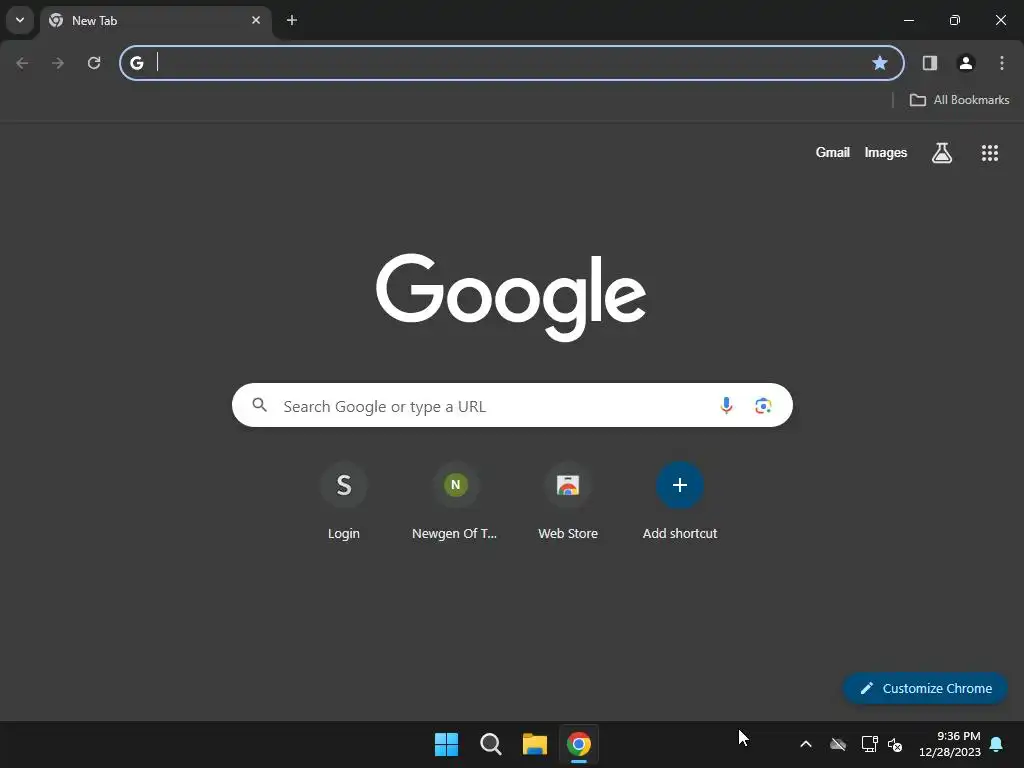This screenshot has width=1024, height=768.
Task: Start voice search with microphone
Action: coord(726,406)
